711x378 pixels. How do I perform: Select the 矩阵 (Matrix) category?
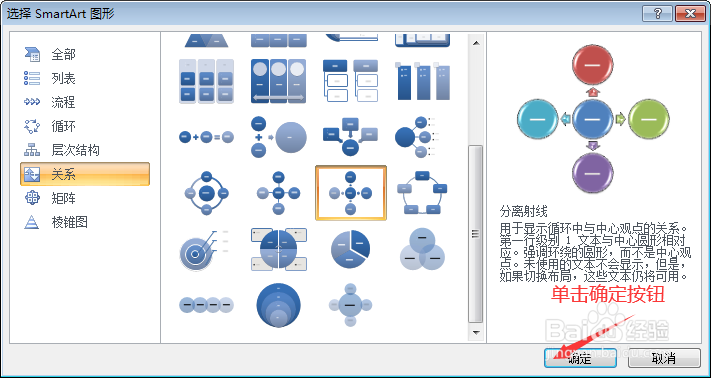(85, 199)
